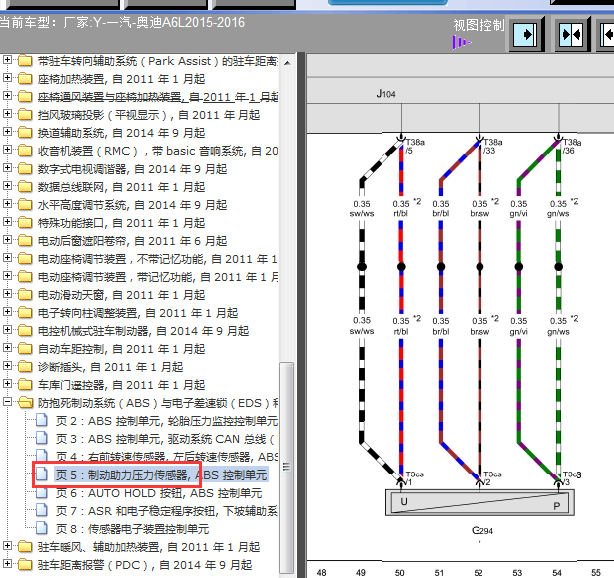
Task: Expand the 收音机装置 (RMC) folder
Action: pyautogui.click(x=7, y=150)
